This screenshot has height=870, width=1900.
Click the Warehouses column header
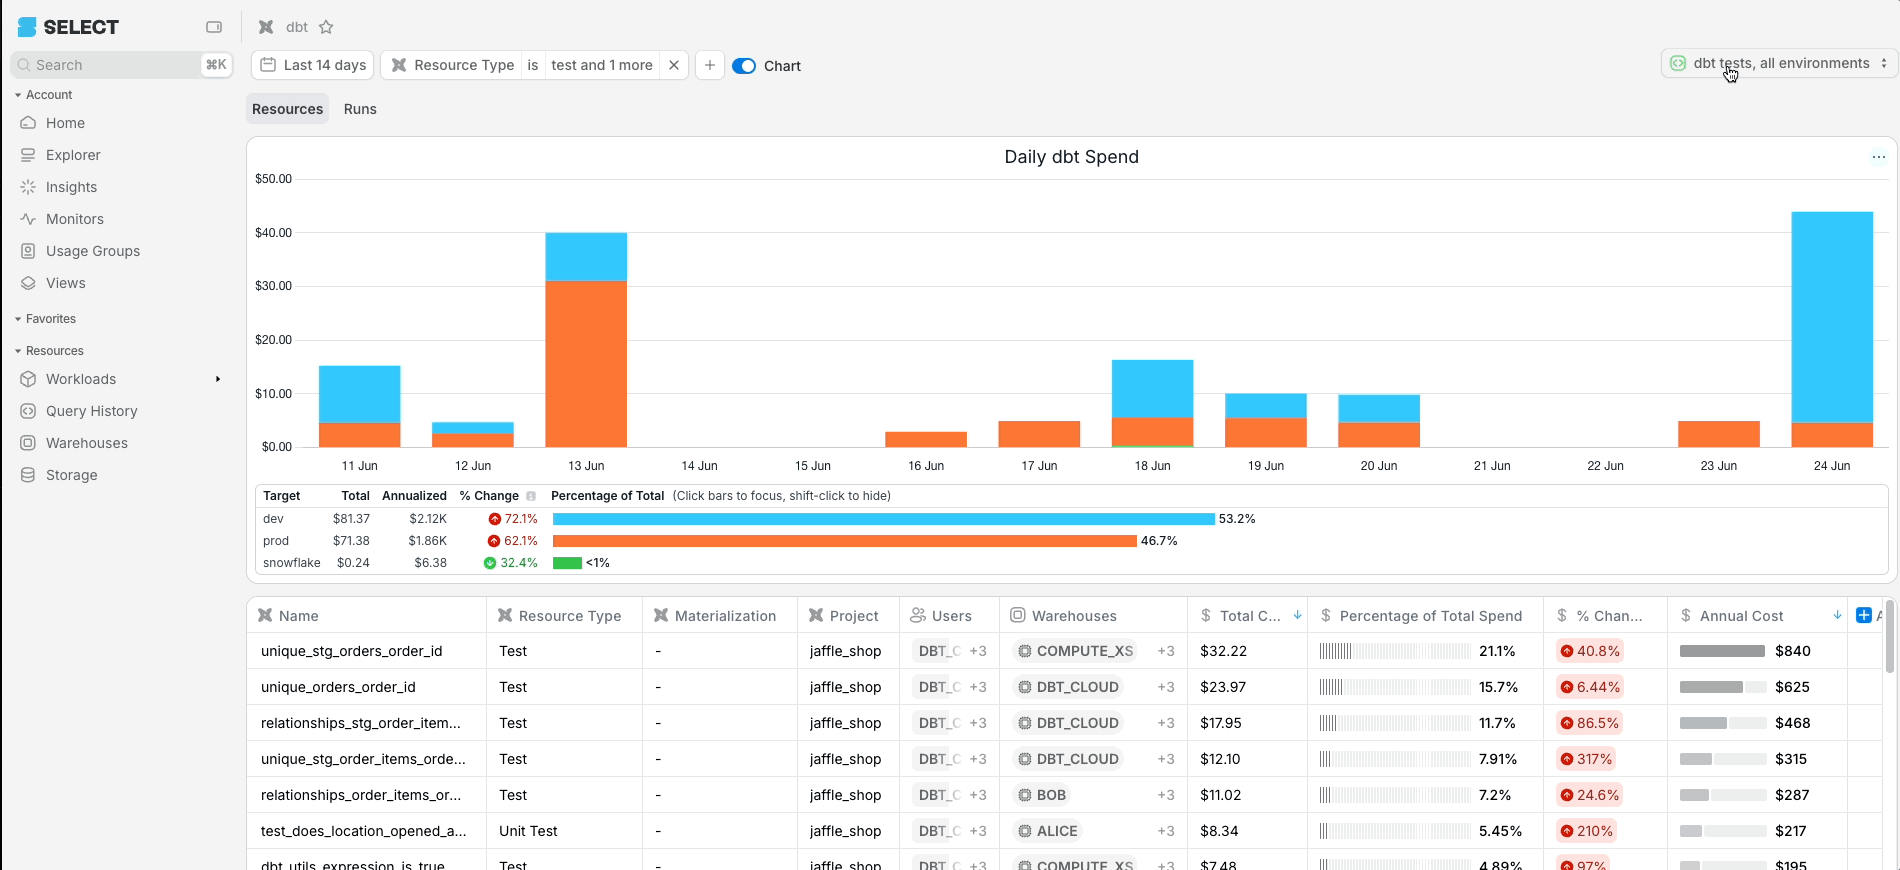pos(1093,616)
